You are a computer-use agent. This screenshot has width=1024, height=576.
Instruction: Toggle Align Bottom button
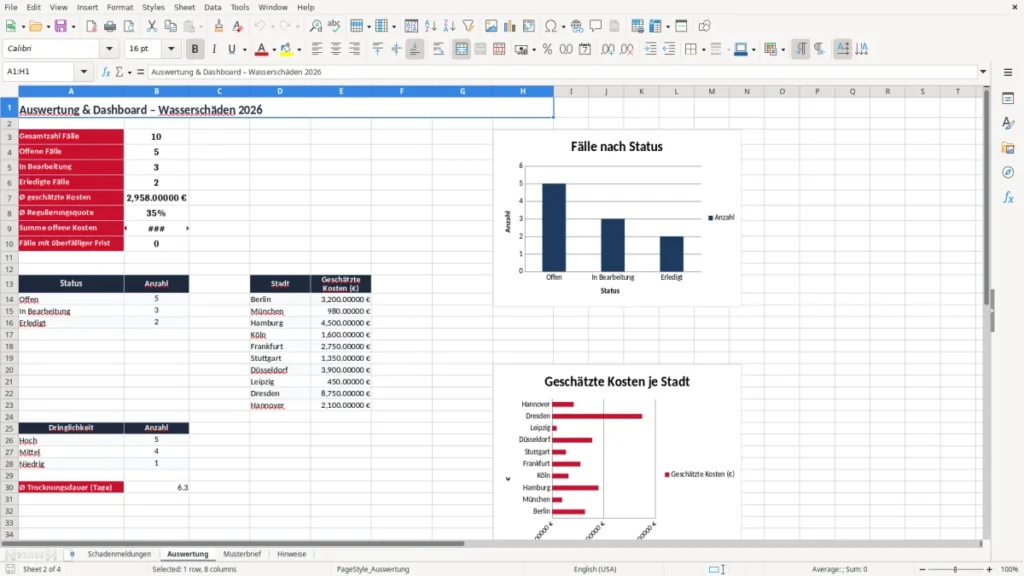tap(415, 49)
